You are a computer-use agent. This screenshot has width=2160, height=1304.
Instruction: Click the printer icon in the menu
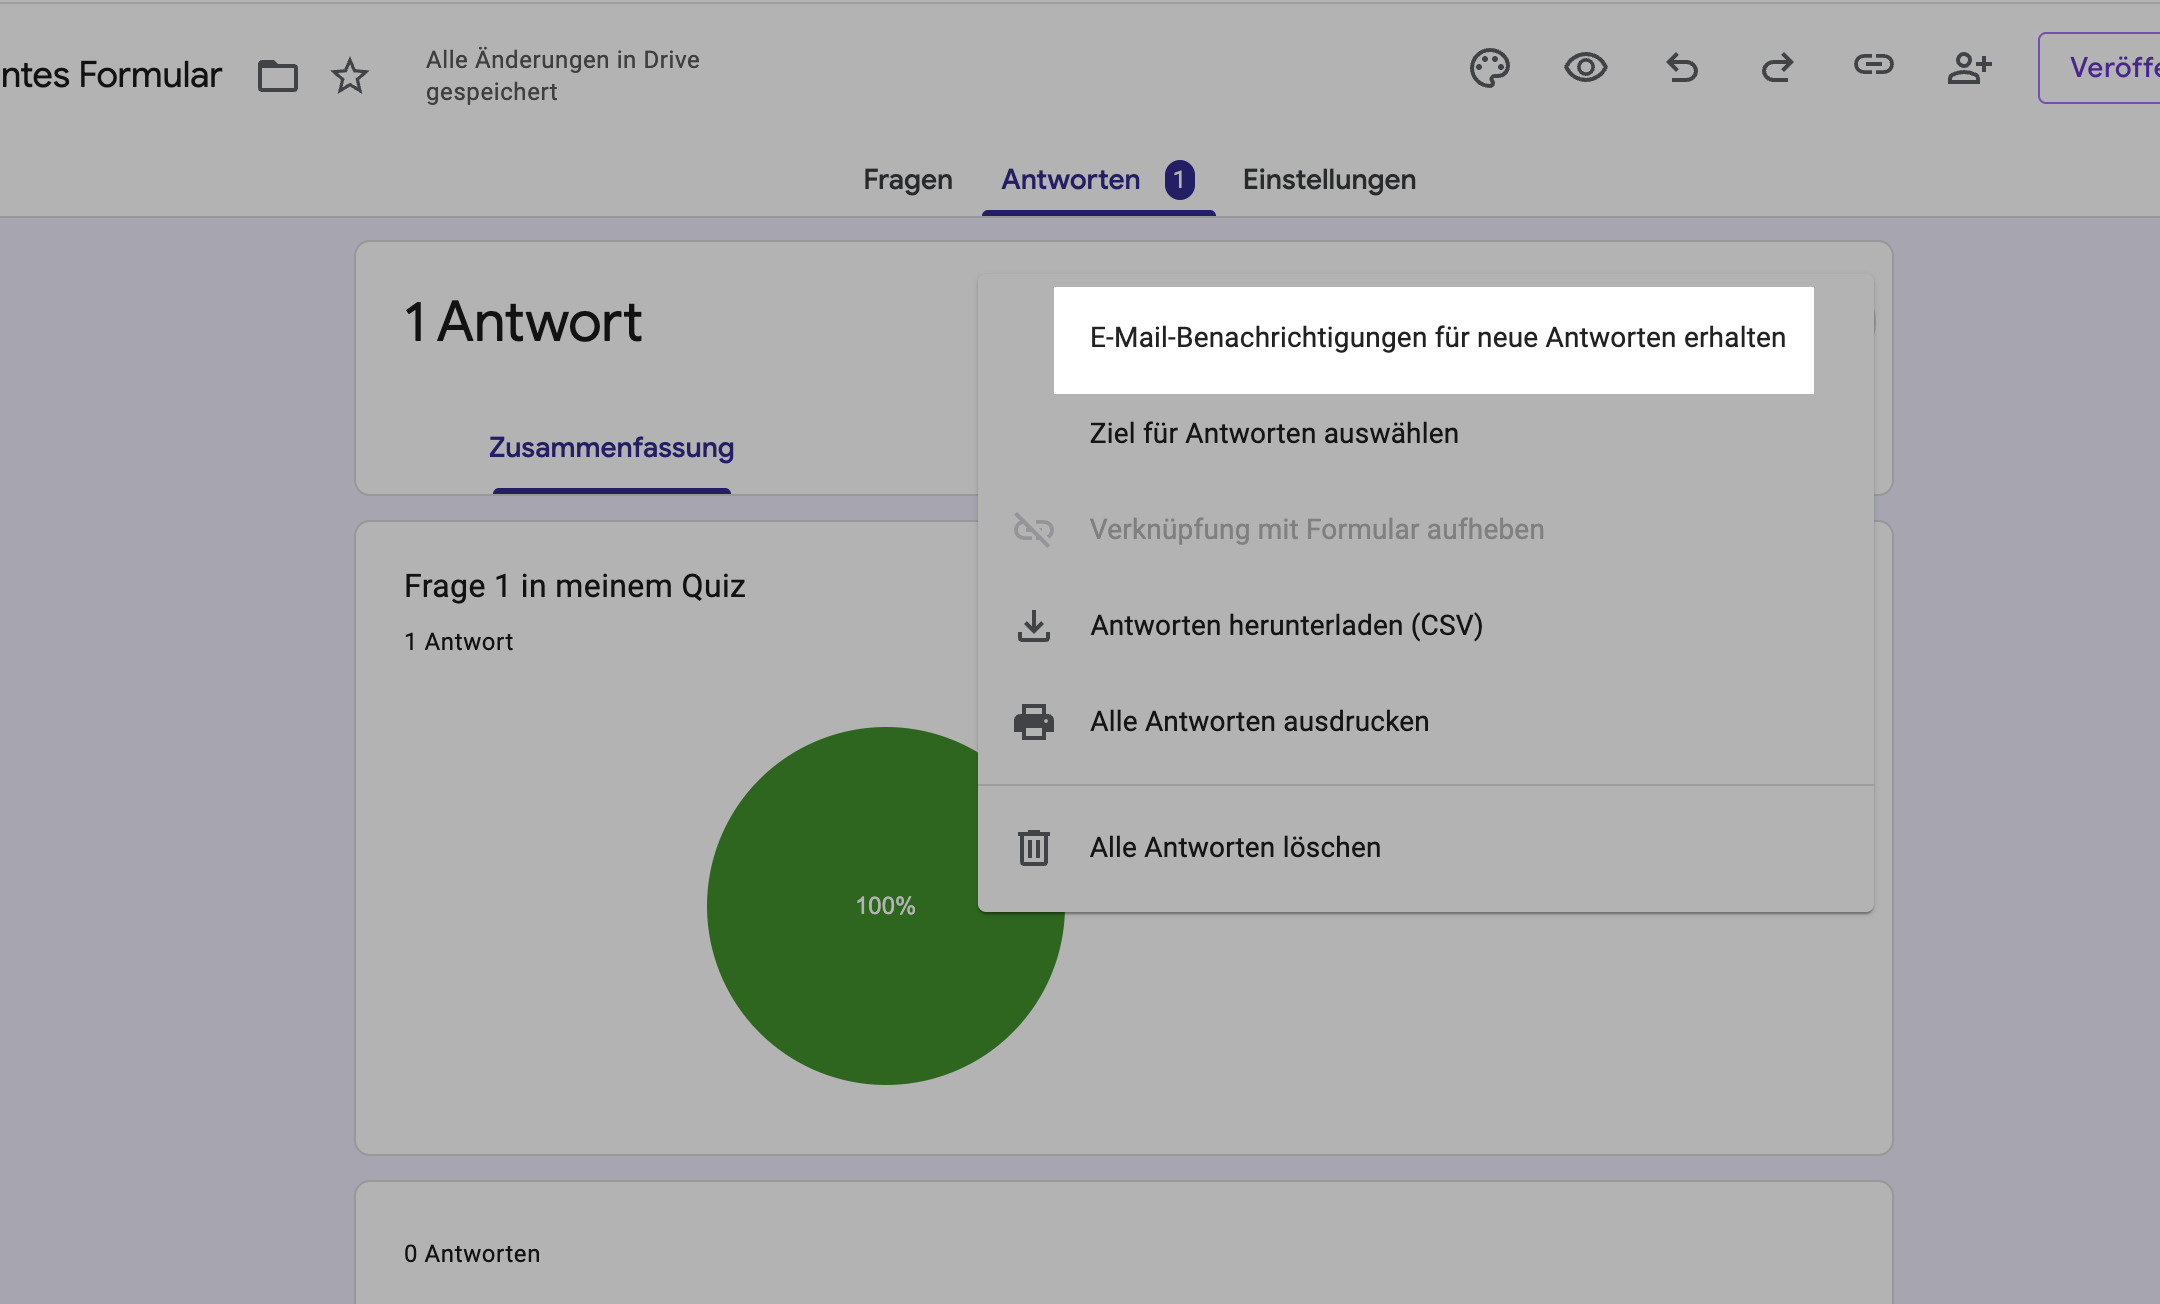(x=1034, y=722)
